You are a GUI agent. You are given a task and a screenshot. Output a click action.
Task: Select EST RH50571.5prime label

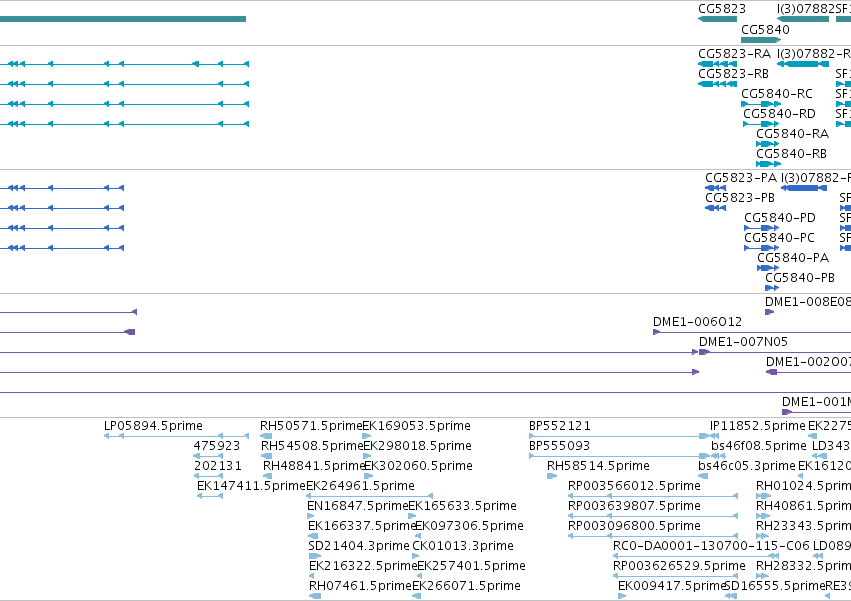(311, 426)
